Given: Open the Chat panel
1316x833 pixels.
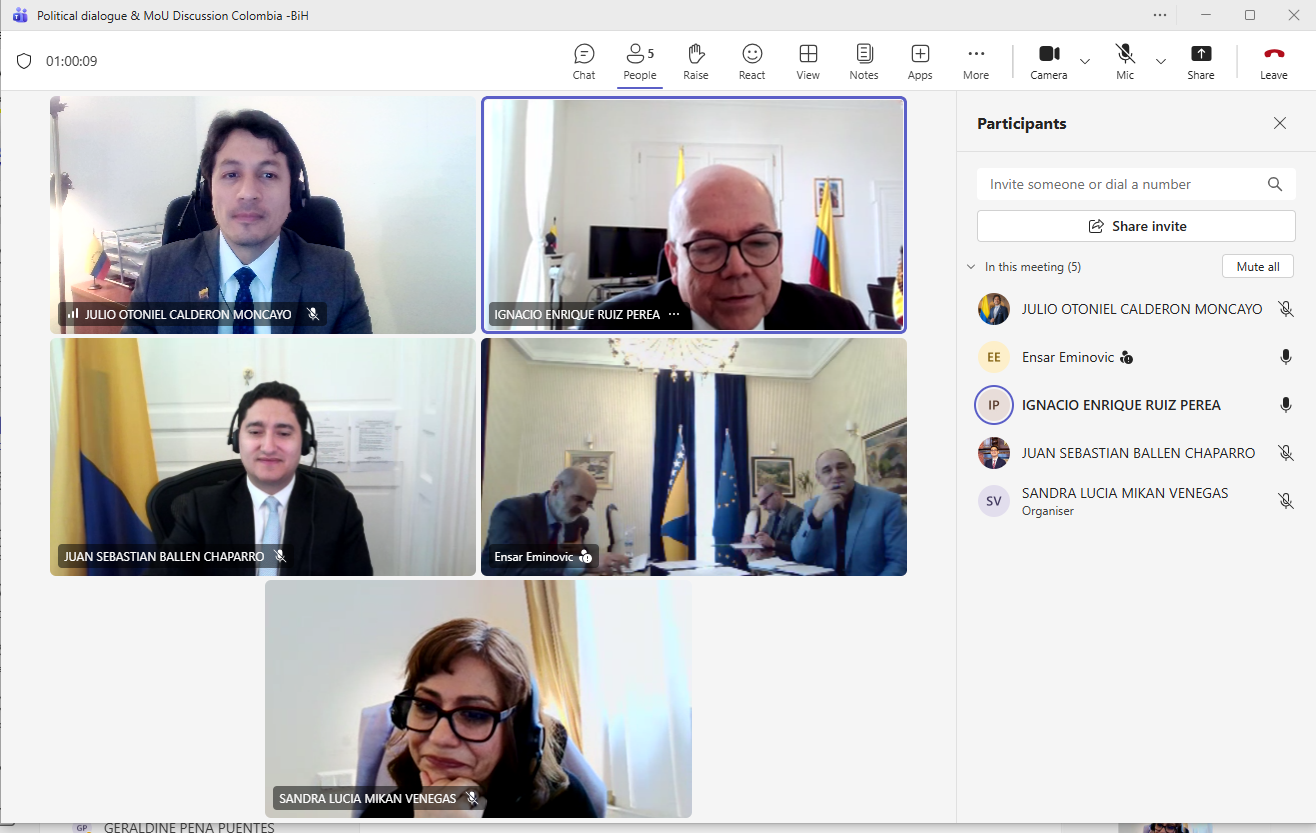Looking at the screenshot, I should tap(584, 62).
